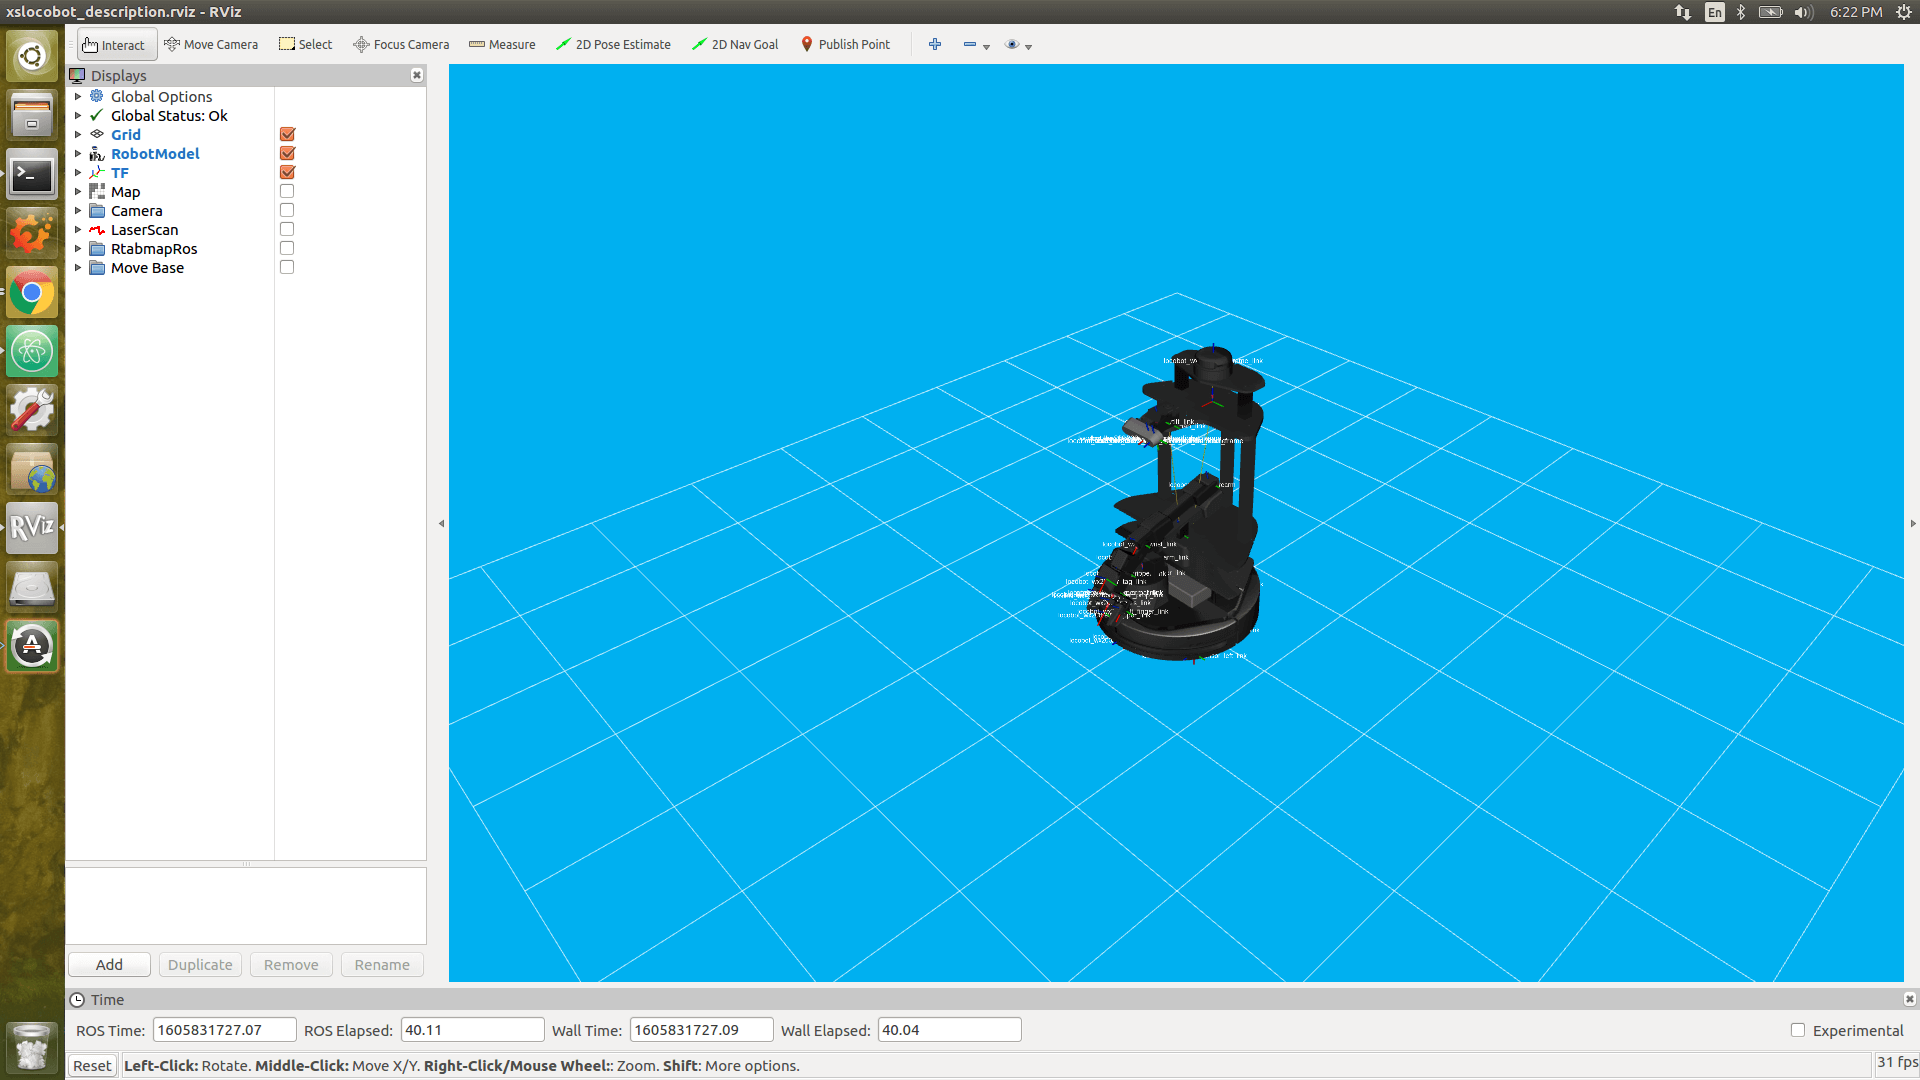
Task: Click the Reset button
Action: pyautogui.click(x=92, y=1066)
